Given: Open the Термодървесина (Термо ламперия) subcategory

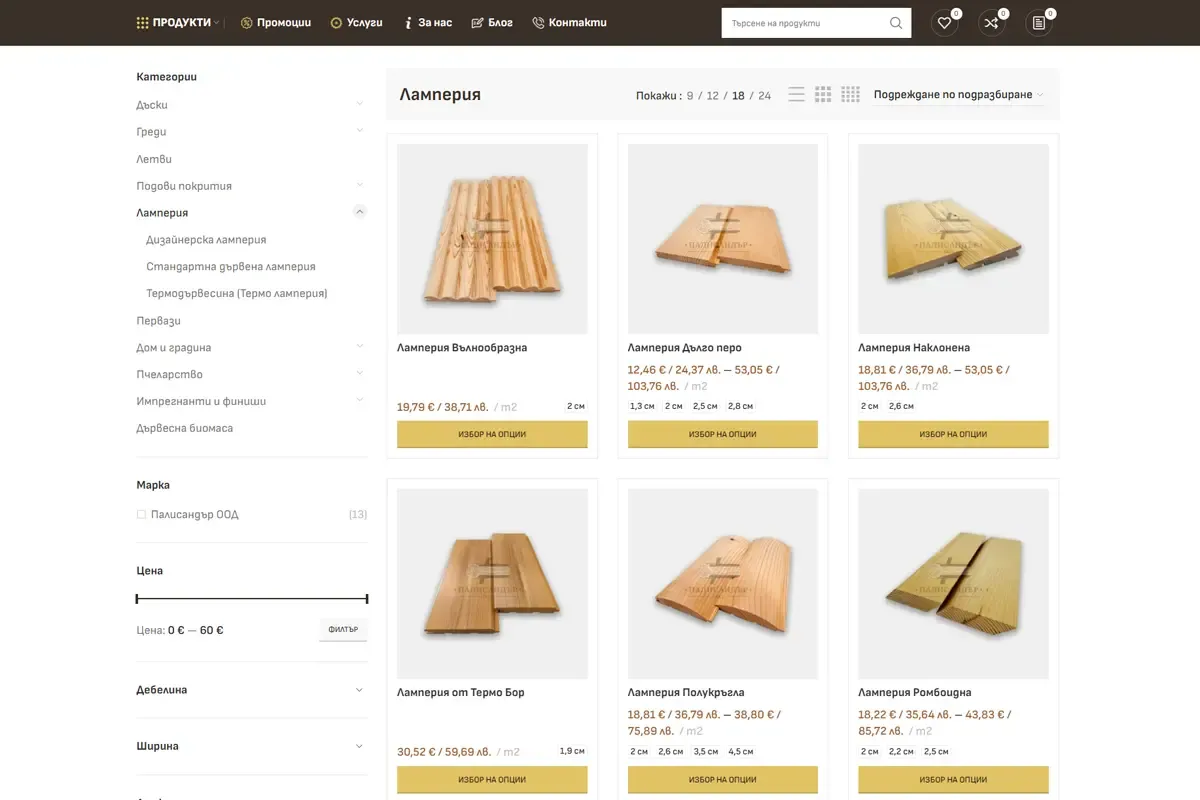Looking at the screenshot, I should pyautogui.click(x=237, y=294).
